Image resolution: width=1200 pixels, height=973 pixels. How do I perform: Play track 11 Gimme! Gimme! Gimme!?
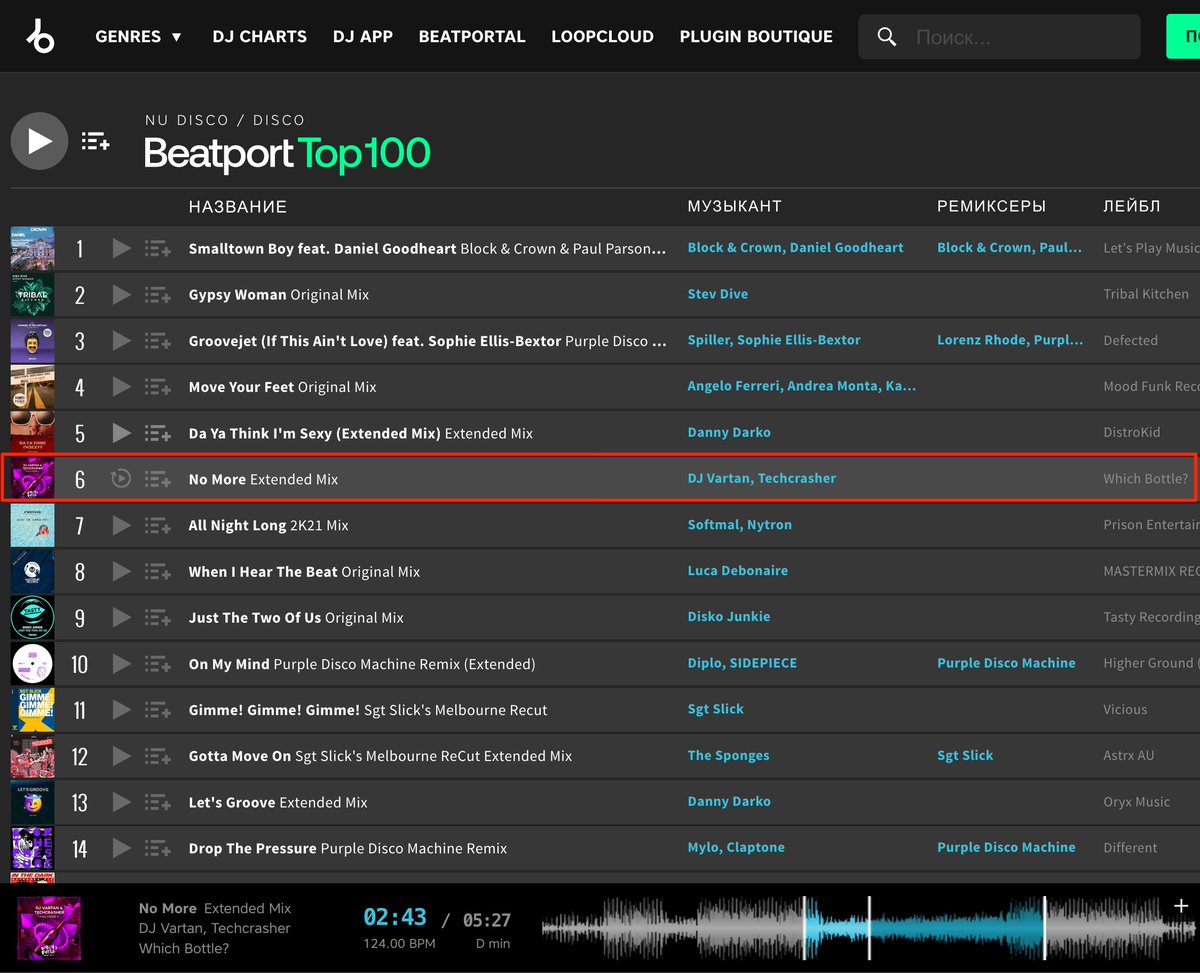(x=121, y=710)
